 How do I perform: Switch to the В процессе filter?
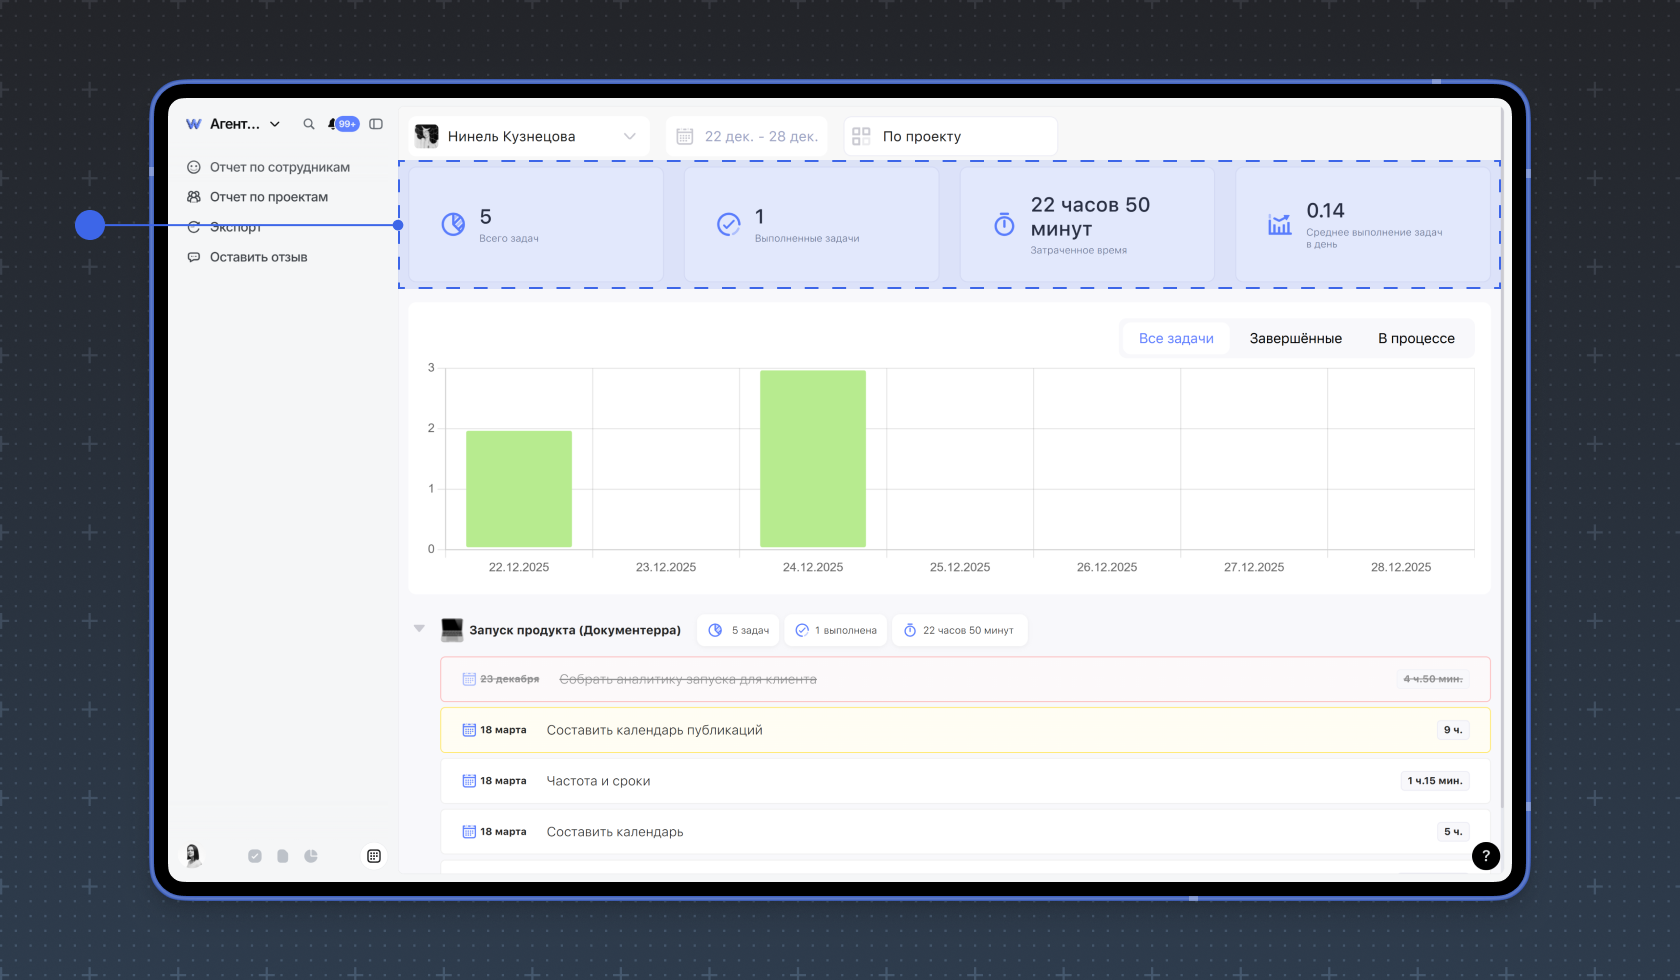pos(1416,339)
